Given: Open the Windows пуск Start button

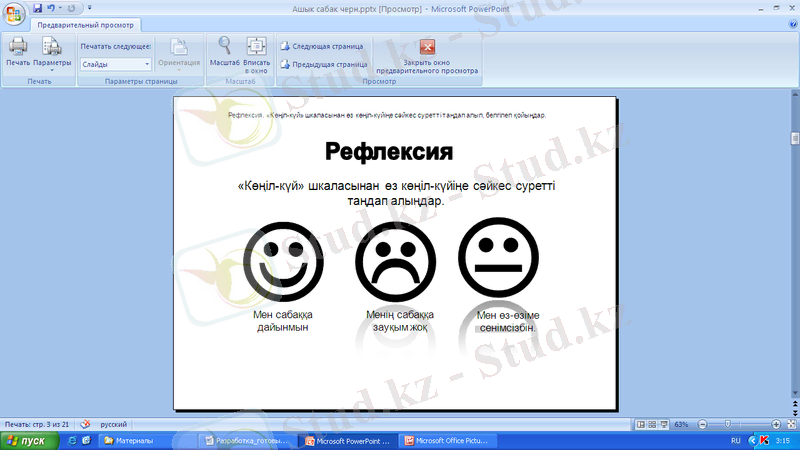Looking at the screenshot, I should pos(26,440).
